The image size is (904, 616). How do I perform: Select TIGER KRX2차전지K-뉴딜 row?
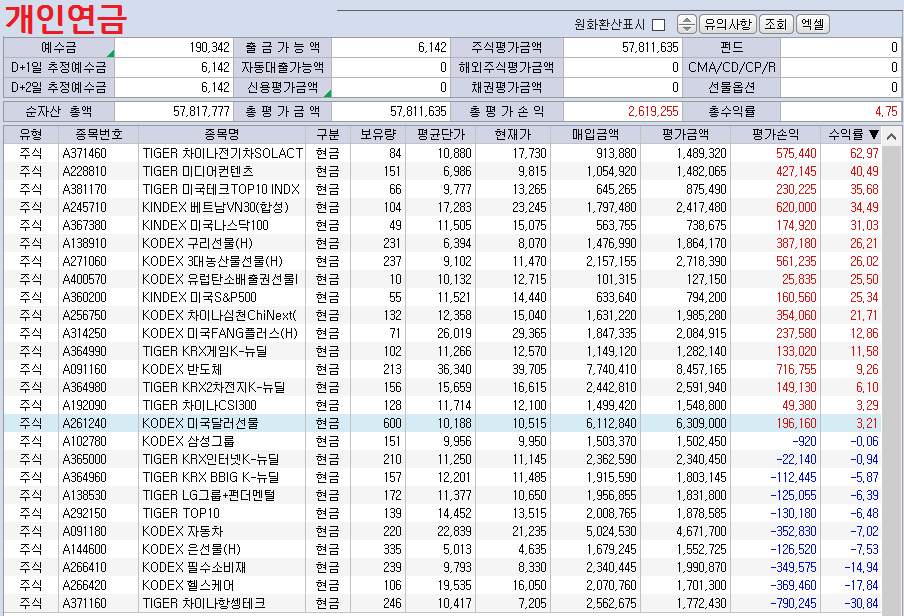click(x=443, y=387)
